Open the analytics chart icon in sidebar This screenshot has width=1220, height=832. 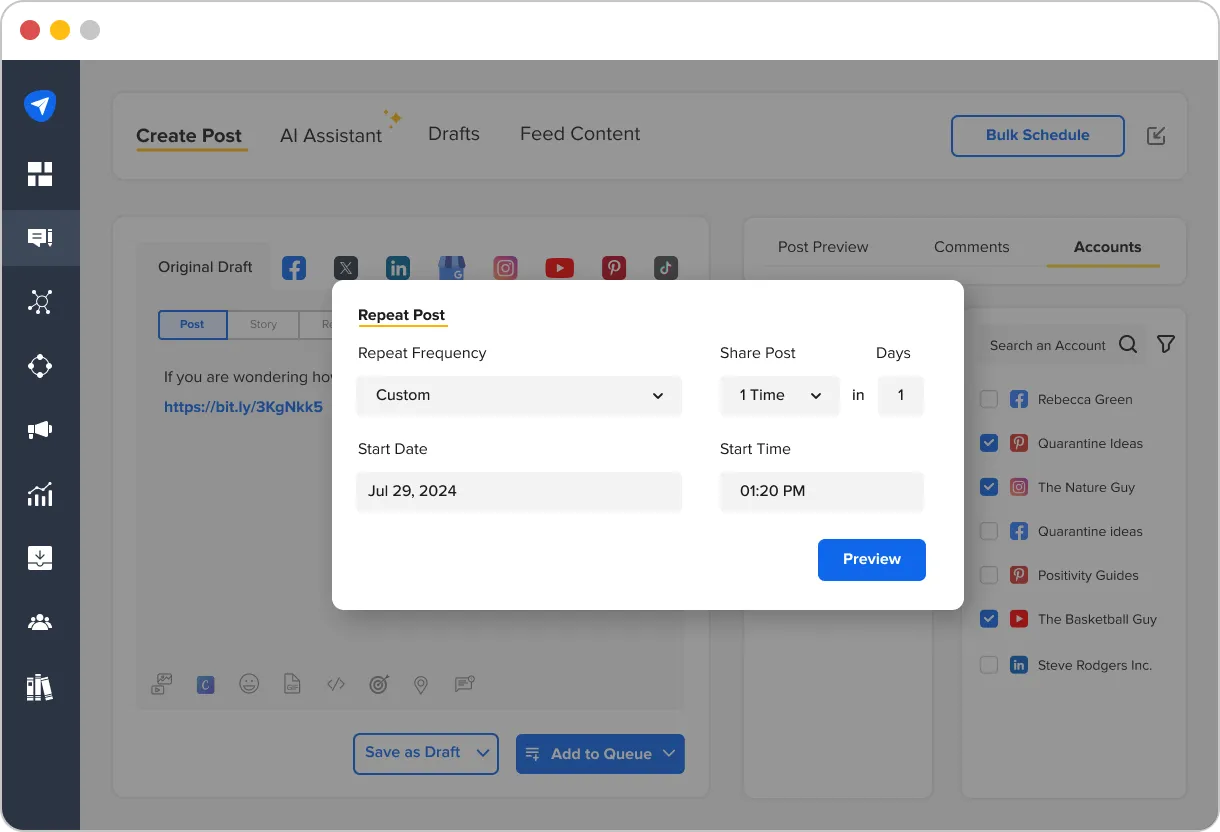pos(40,494)
